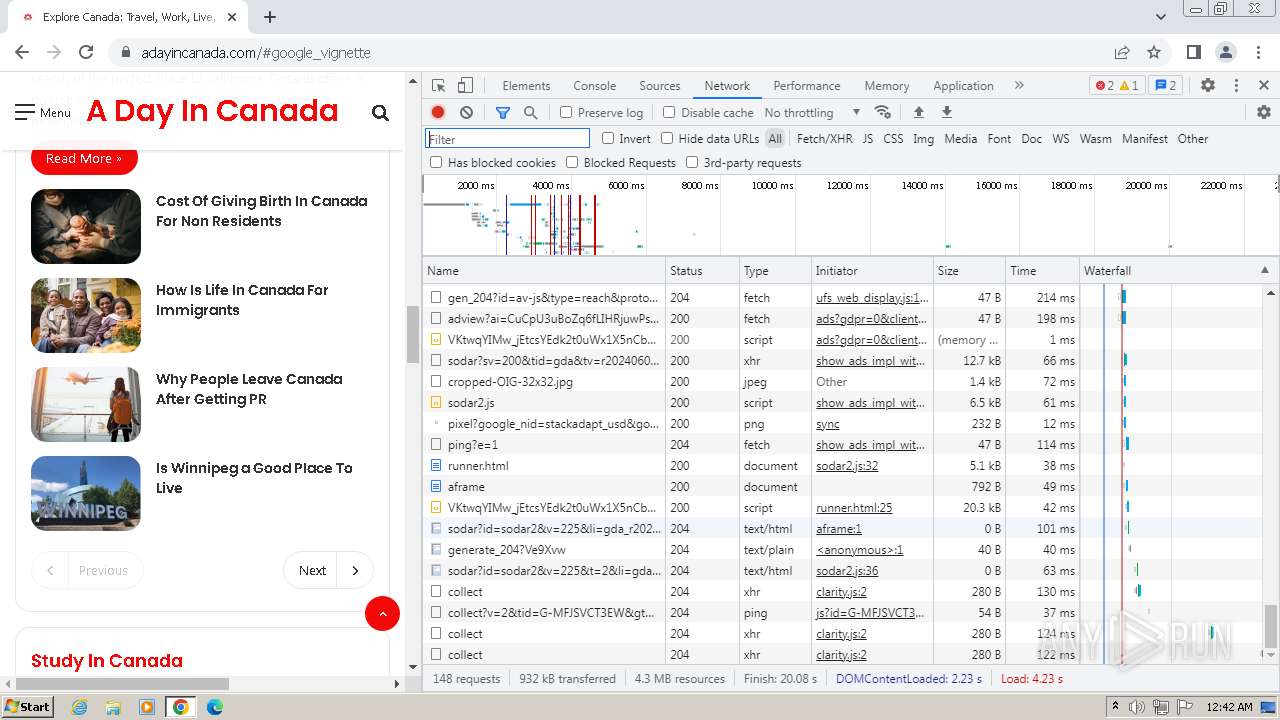Switch to the Application tab
Image resolution: width=1280 pixels, height=720 pixels.
coord(963,86)
